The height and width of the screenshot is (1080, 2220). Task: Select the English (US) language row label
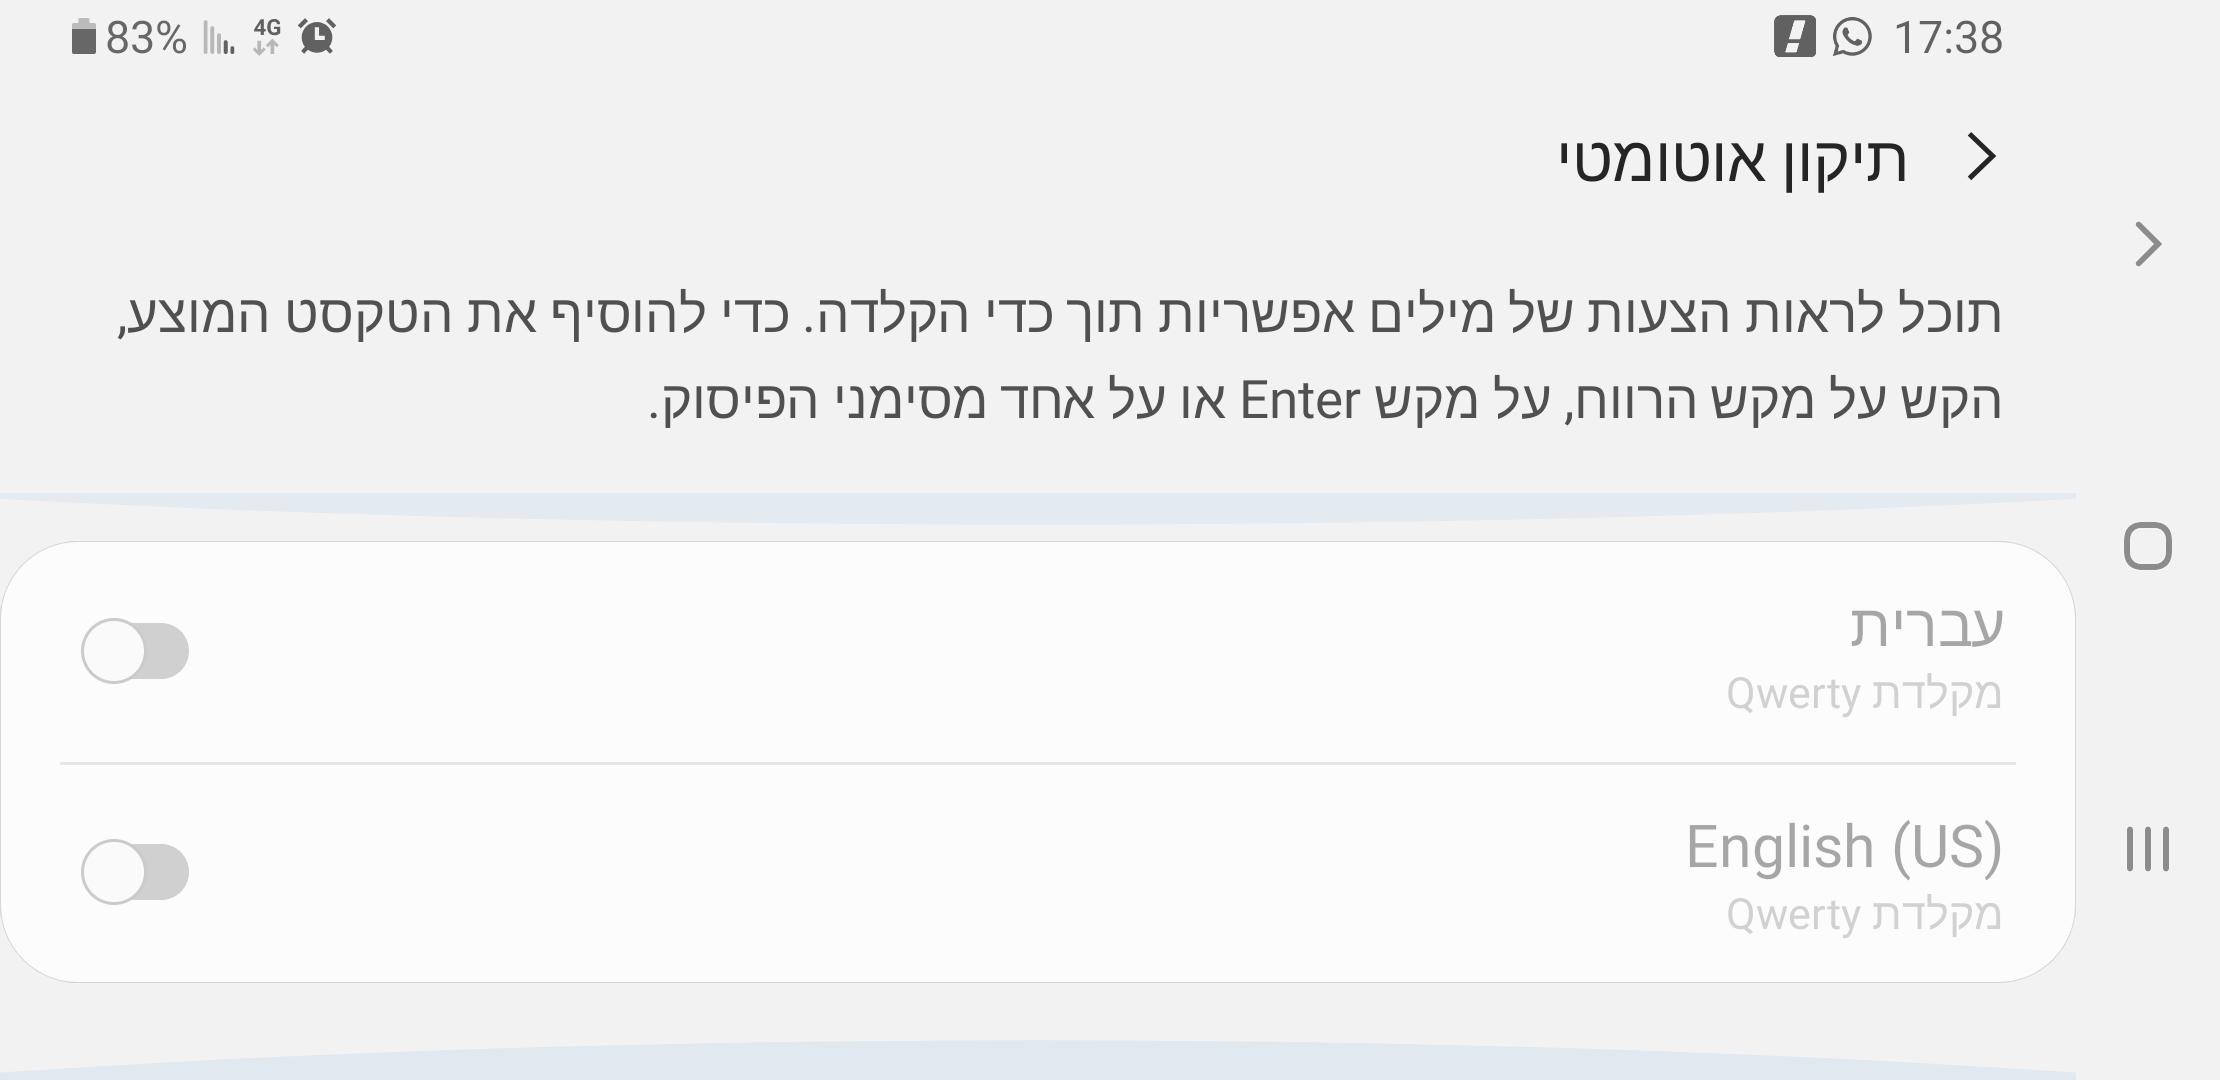point(1844,847)
